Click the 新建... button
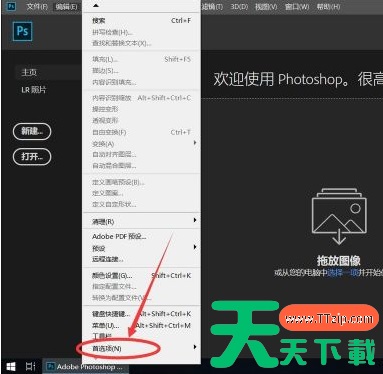The image size is (383, 374). [32, 131]
